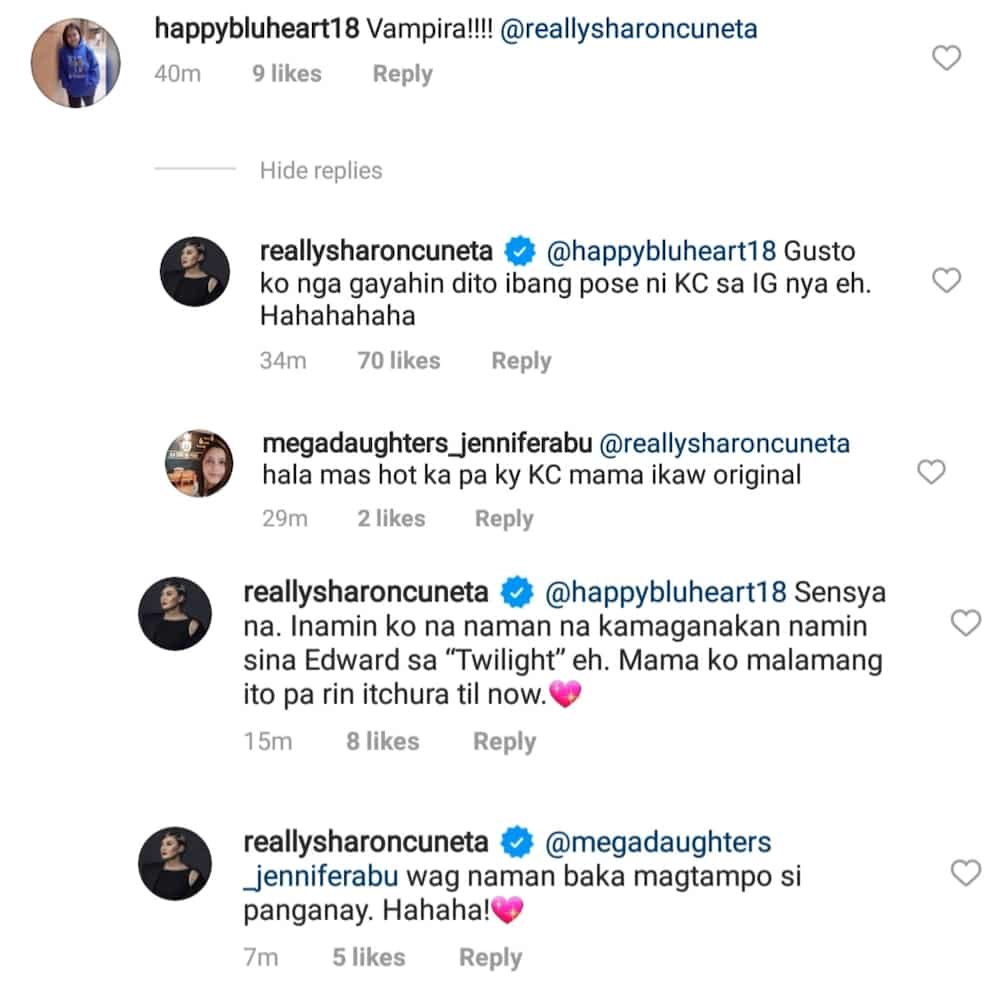Open megadaughters_jenniferabu's profile avatar
Screen dimensions: 1000x1000
[x=199, y=463]
